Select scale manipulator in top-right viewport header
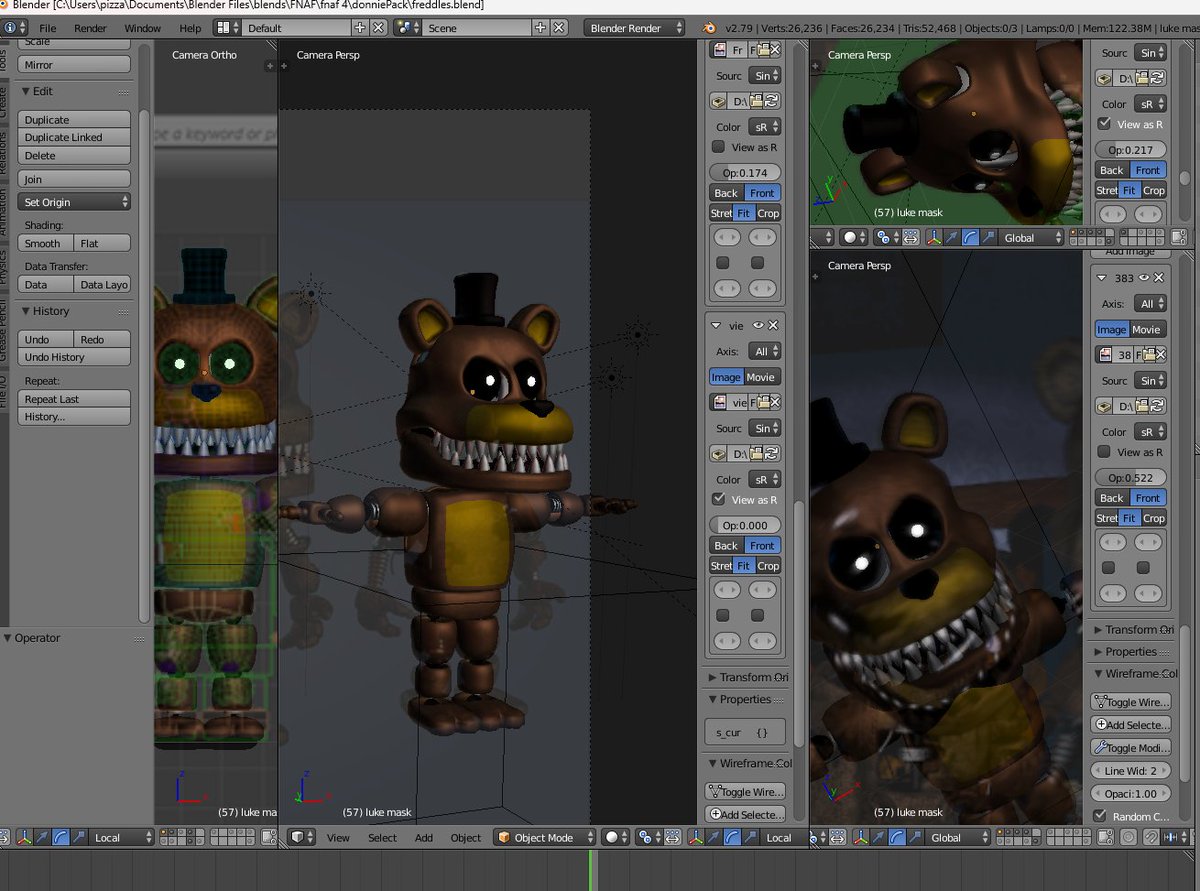 [987, 238]
